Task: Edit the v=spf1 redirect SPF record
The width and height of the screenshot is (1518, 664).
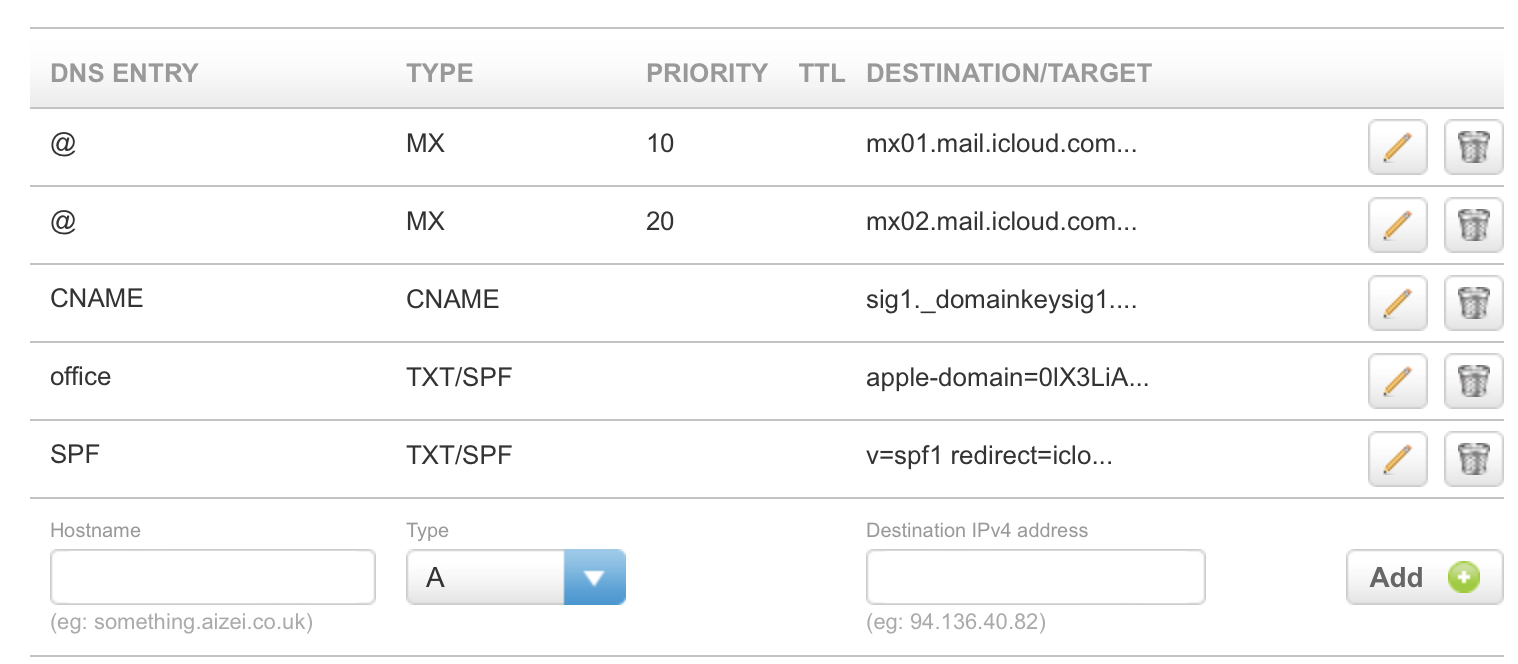Action: pyautogui.click(x=1397, y=458)
